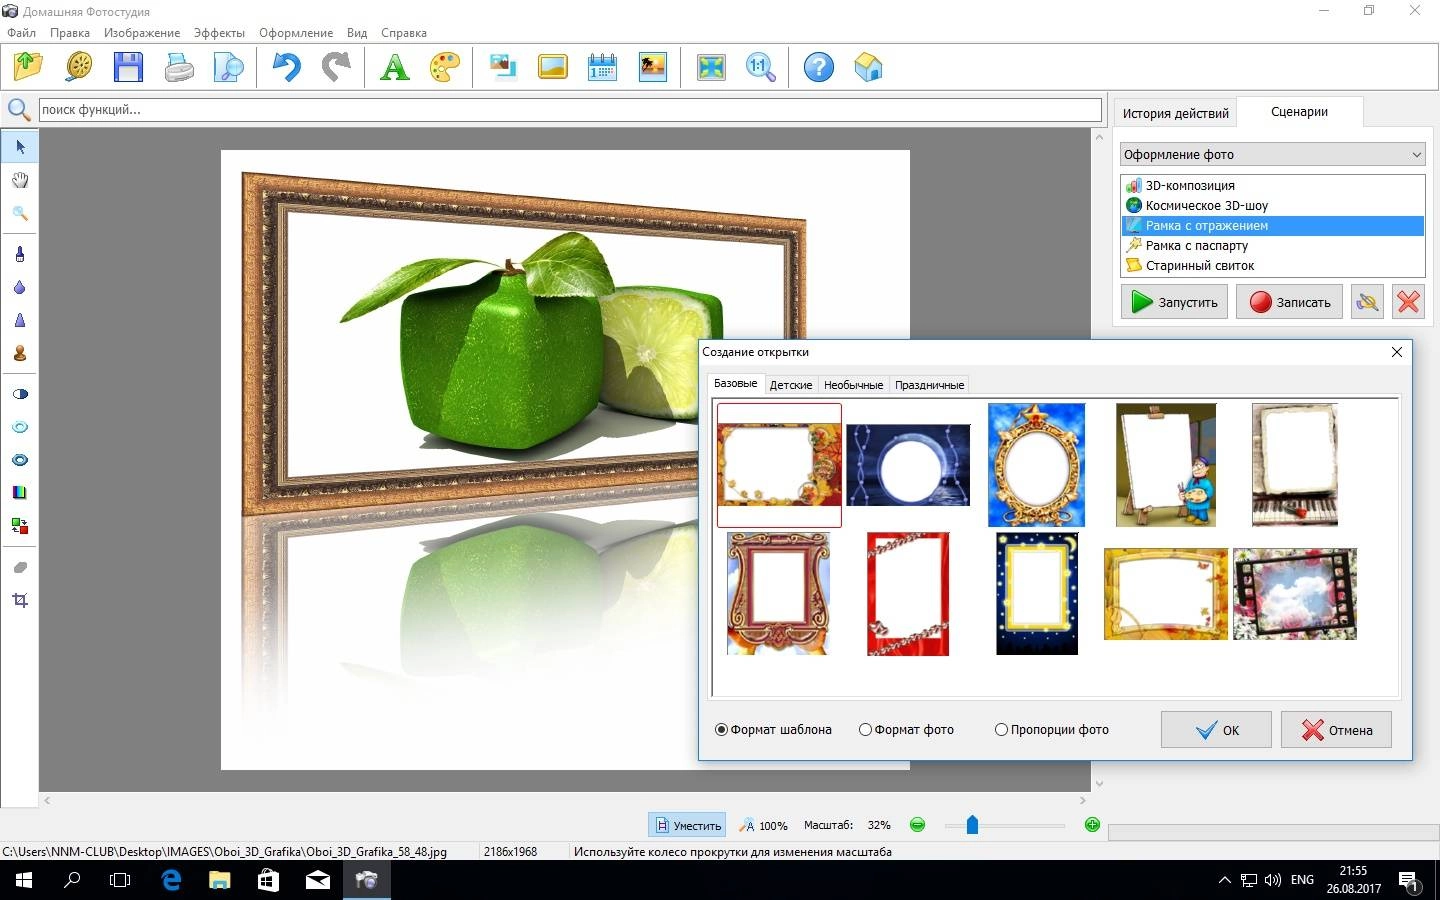The image size is (1440, 900).
Task: Click the 3D box toolbar icon
Action: coord(868,67)
